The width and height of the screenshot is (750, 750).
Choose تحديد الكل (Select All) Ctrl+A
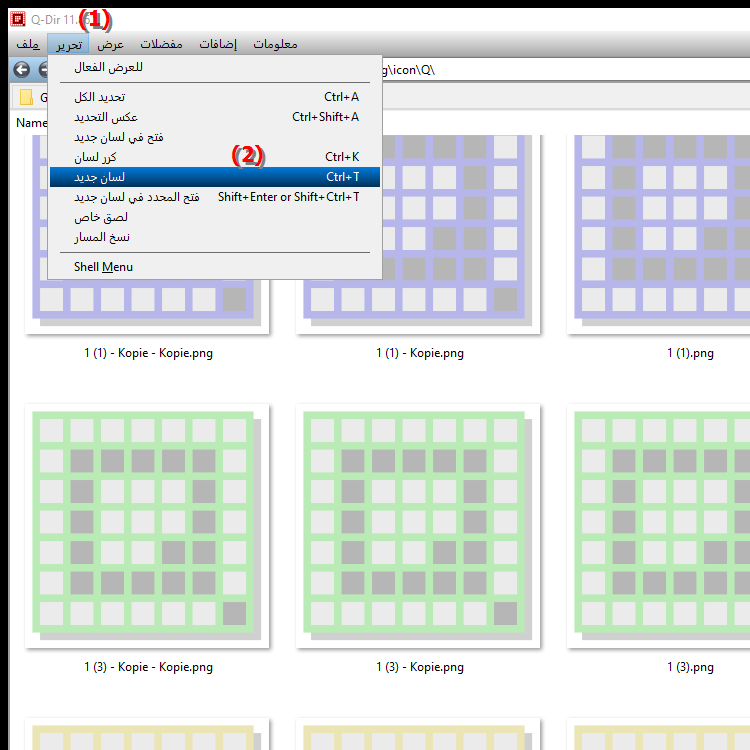click(x=215, y=97)
